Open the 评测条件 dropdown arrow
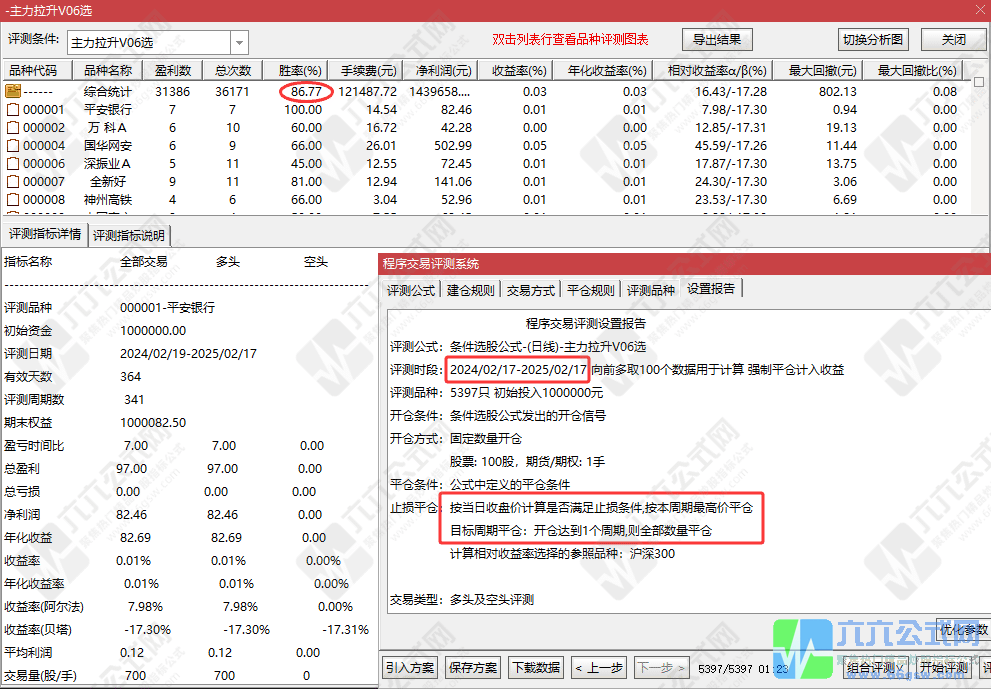The width and height of the screenshot is (991, 689). click(239, 43)
